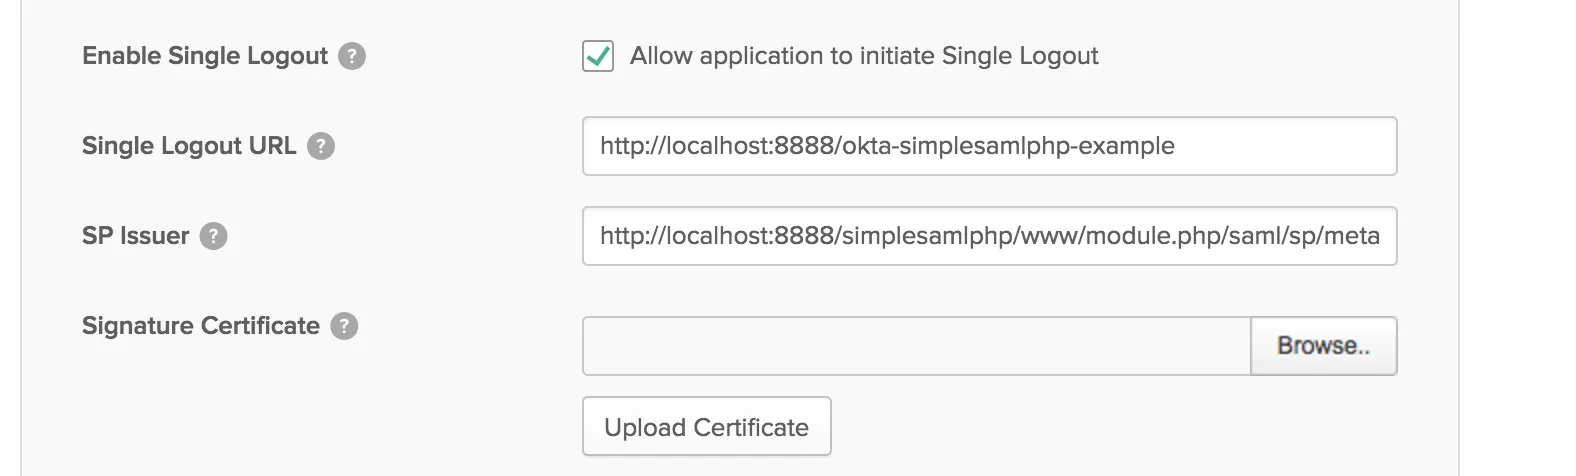Viewport: 1576px width, 476px height.
Task: Show help for Signature Certificate
Action: click(x=344, y=326)
